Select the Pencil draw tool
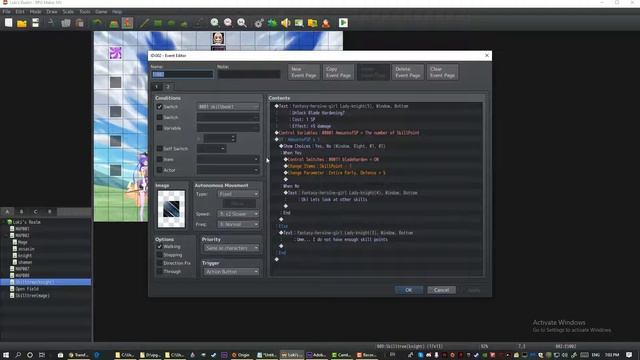640x360 pixels. point(144,23)
